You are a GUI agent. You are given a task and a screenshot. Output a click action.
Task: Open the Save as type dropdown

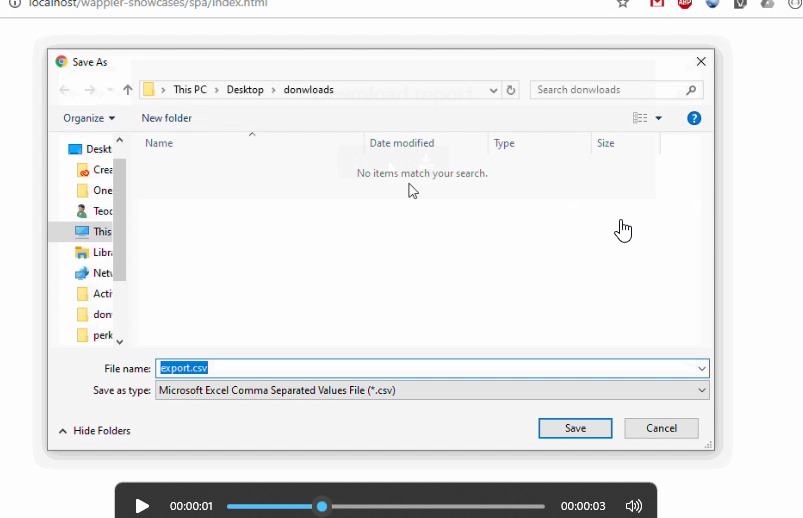click(432, 390)
